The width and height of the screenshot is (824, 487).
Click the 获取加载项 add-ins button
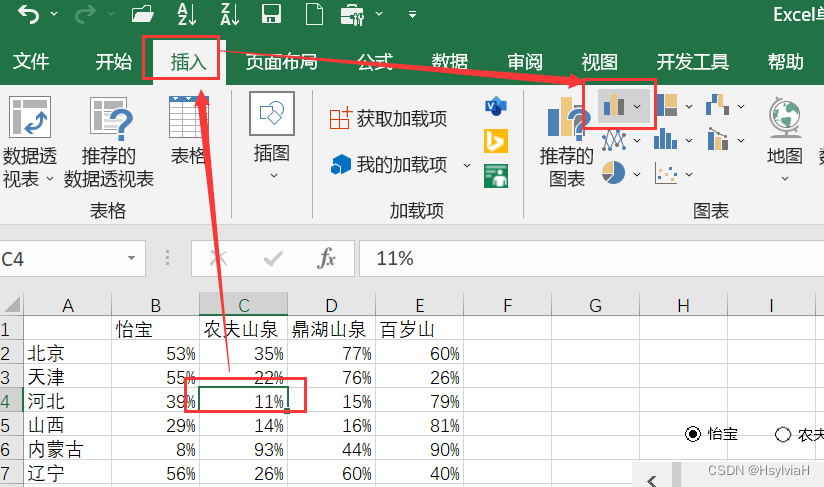coord(388,119)
